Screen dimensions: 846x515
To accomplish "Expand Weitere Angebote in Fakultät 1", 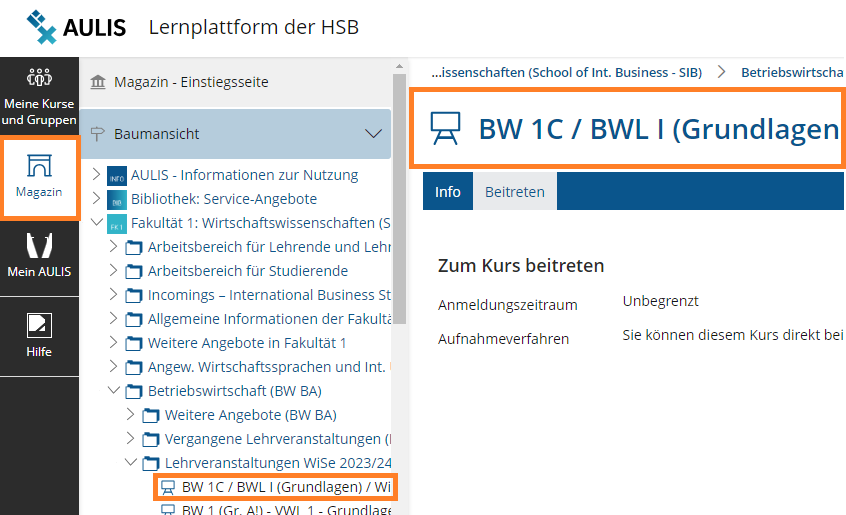I will point(113,342).
